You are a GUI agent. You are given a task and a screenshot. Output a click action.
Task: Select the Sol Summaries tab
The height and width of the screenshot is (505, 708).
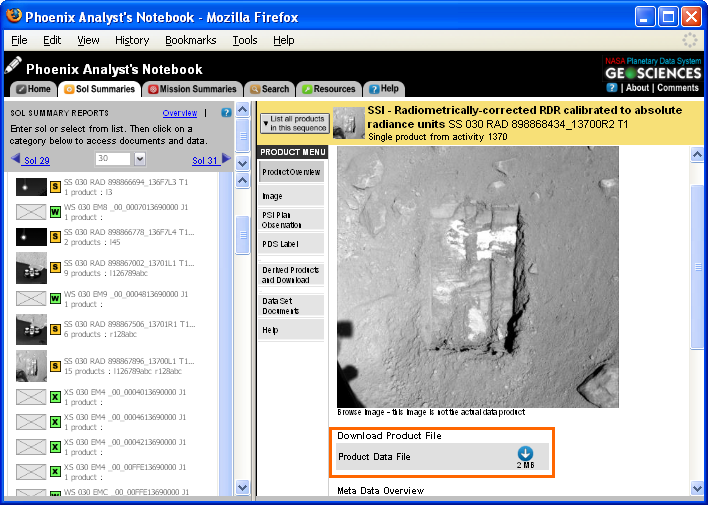click(x=100, y=89)
